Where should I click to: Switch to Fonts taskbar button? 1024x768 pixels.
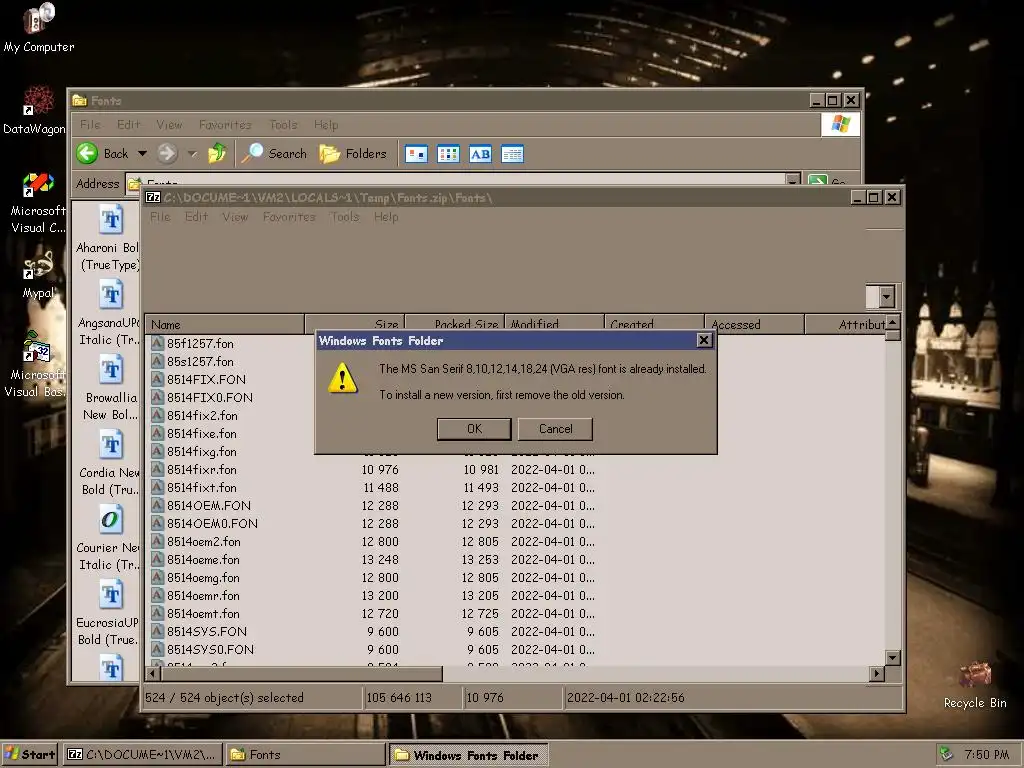(305, 755)
